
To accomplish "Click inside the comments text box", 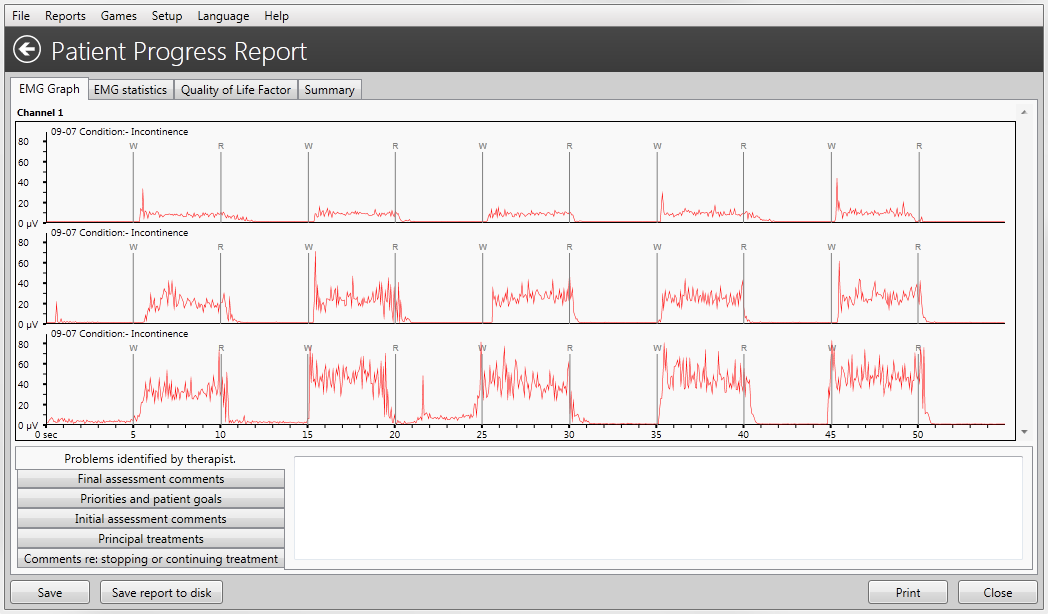I will click(x=657, y=508).
